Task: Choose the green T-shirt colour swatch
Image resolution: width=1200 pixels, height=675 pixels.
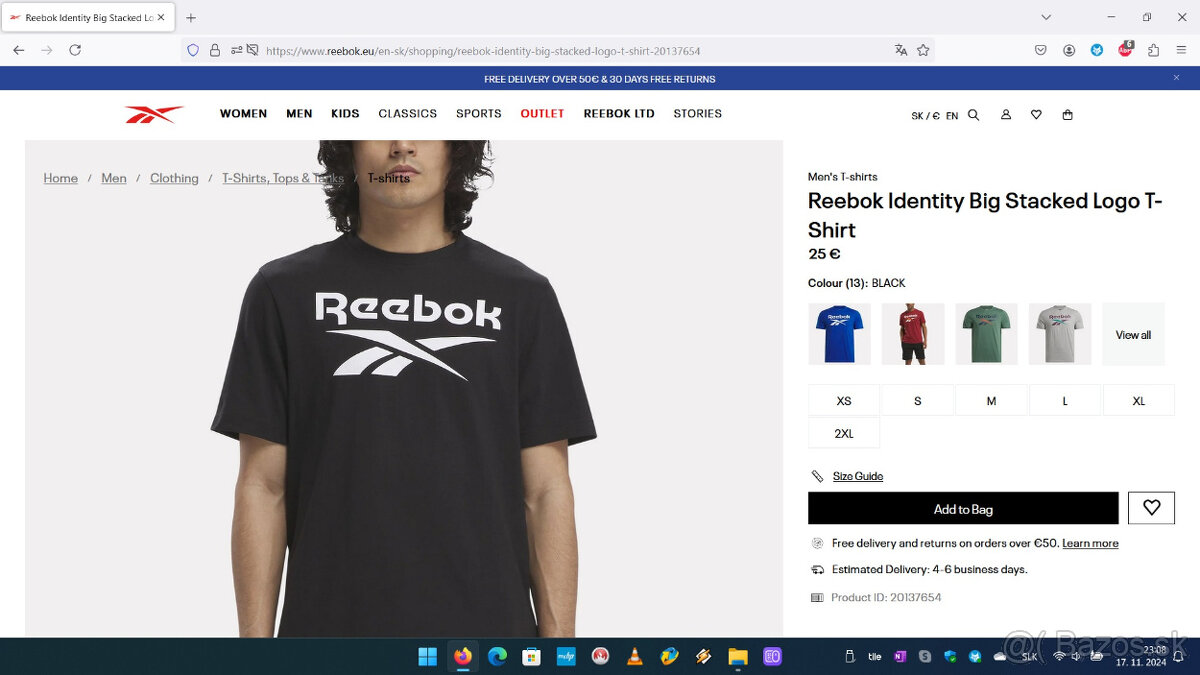Action: (x=986, y=334)
